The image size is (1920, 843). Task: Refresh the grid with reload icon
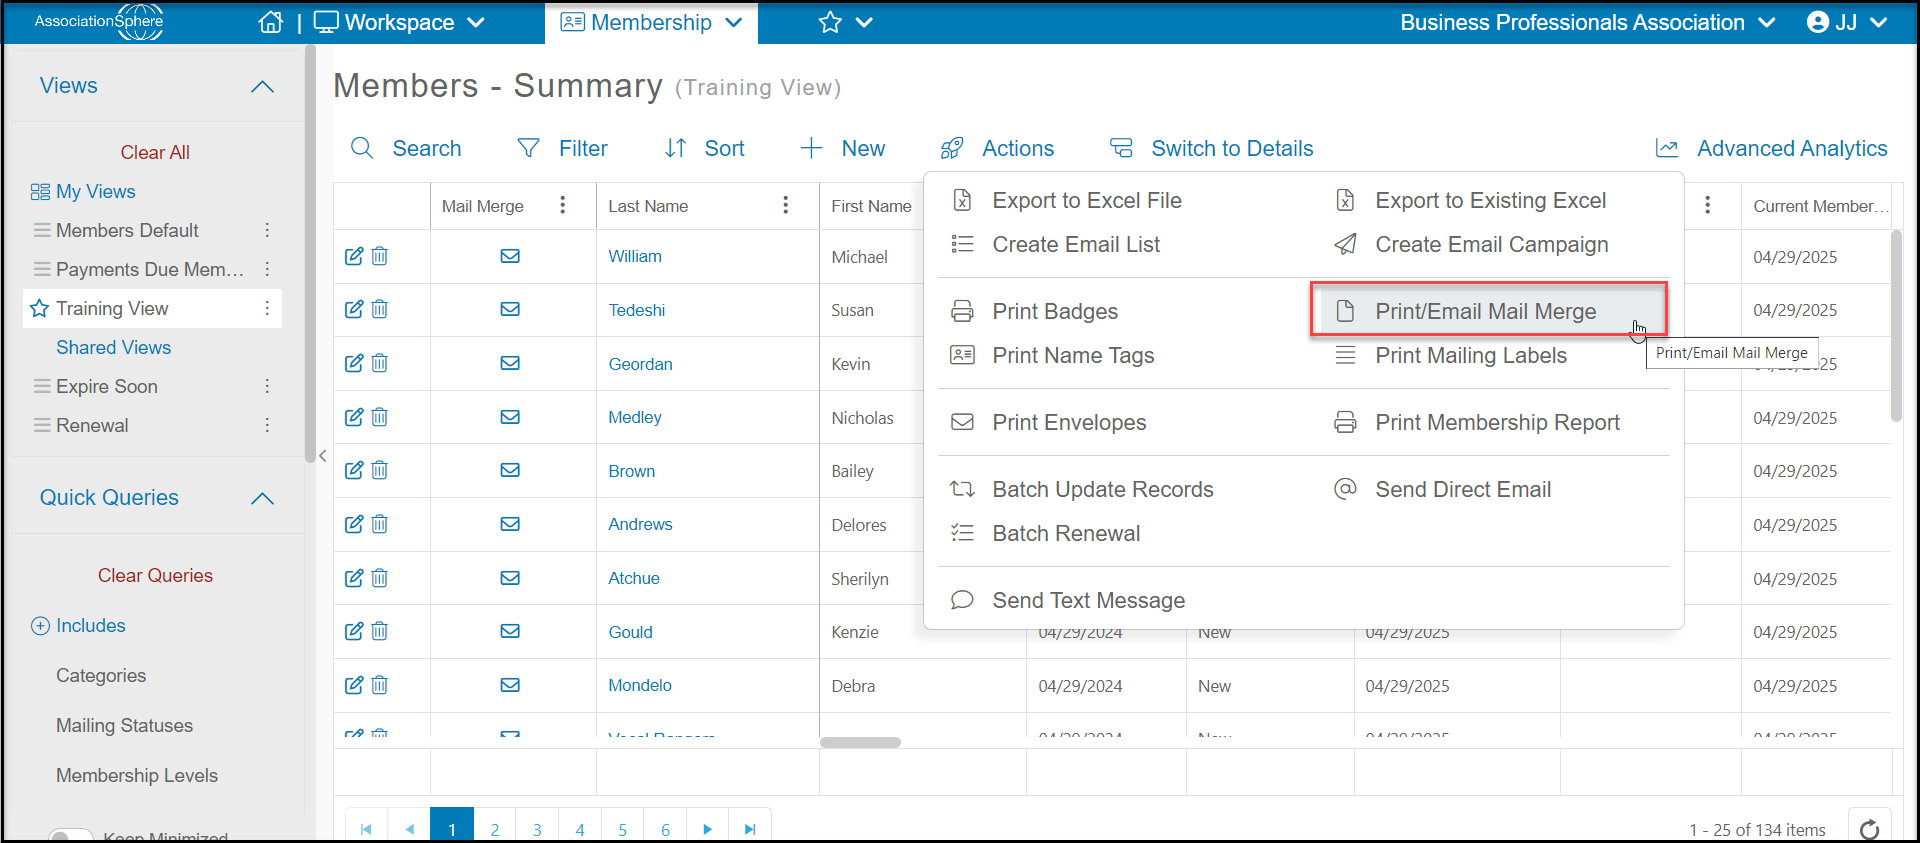[1869, 829]
